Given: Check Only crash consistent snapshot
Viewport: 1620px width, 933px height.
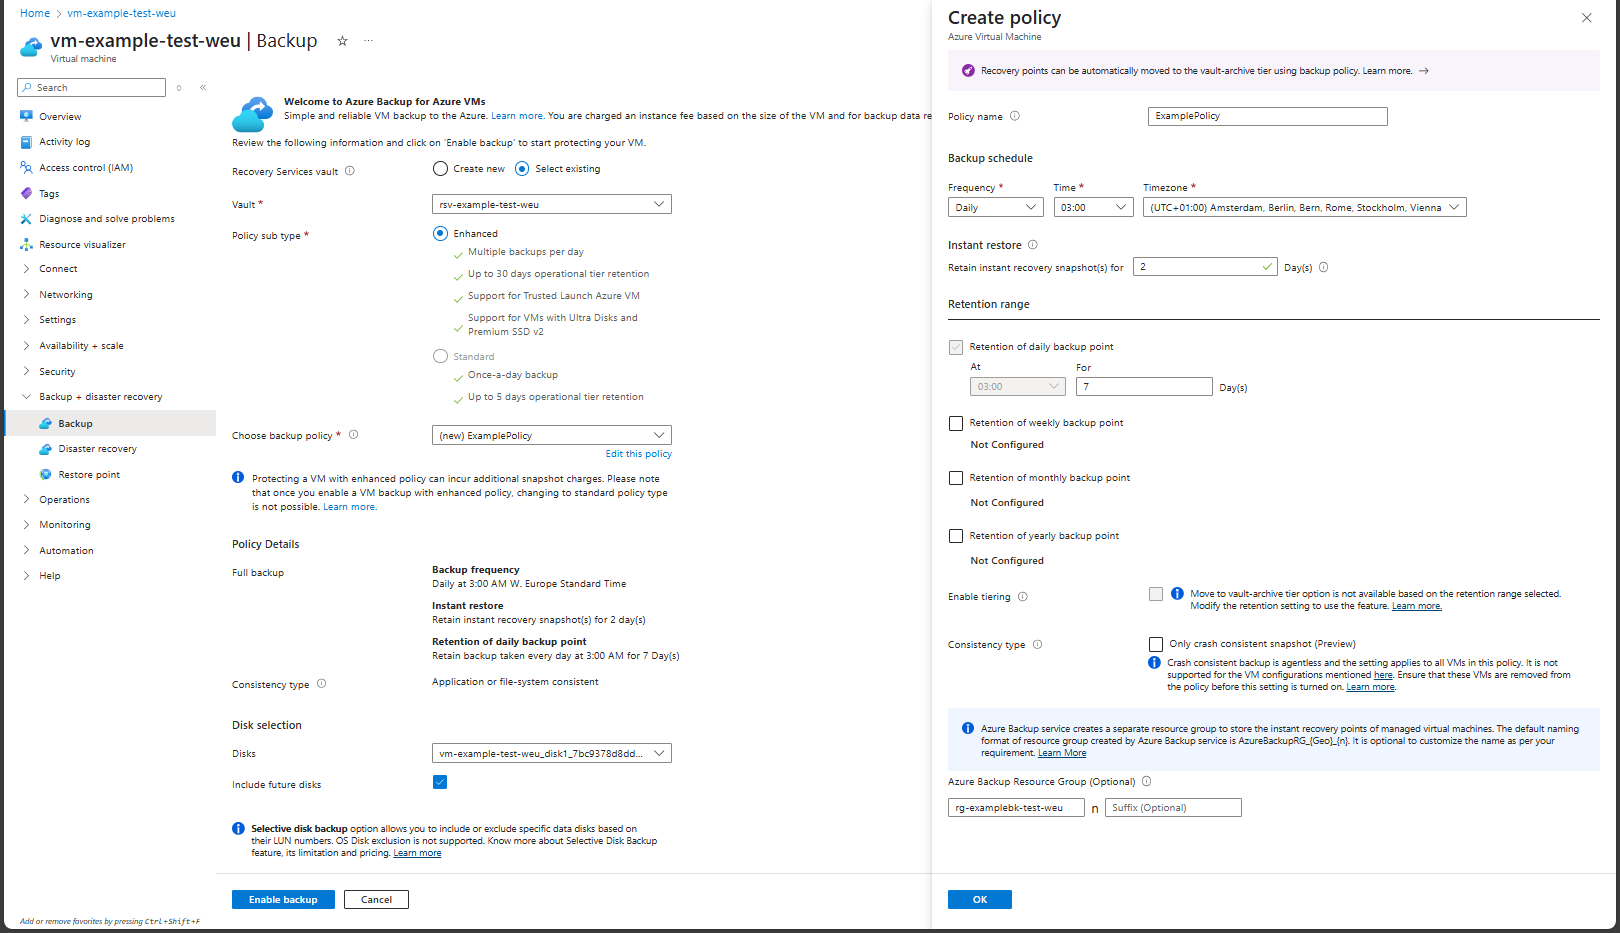Looking at the screenshot, I should pyautogui.click(x=1156, y=644).
